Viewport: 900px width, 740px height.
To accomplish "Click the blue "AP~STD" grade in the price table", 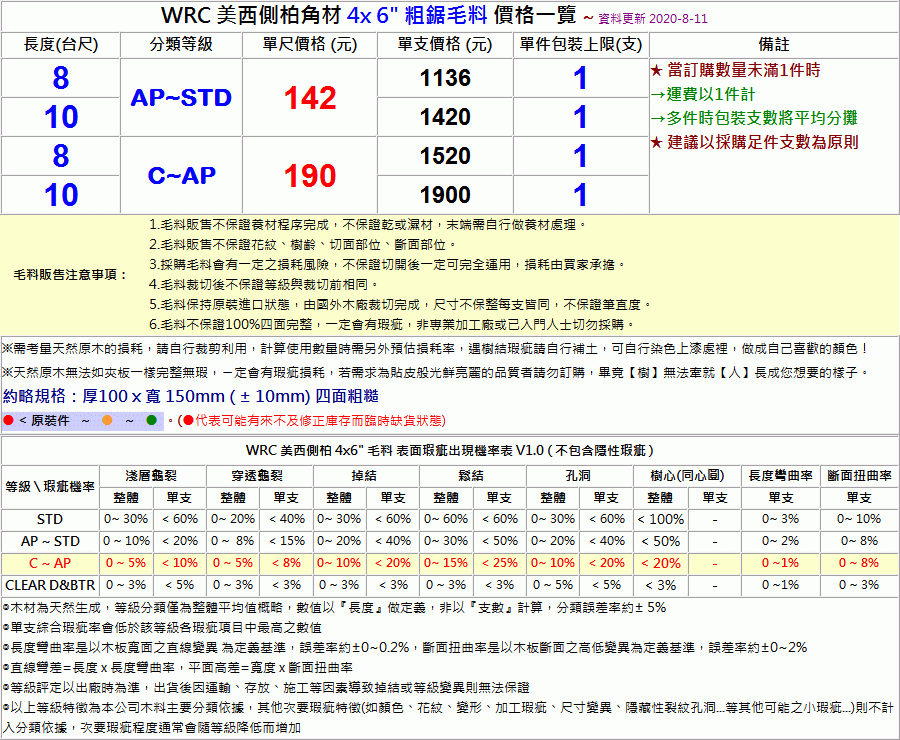I will 181,98.
